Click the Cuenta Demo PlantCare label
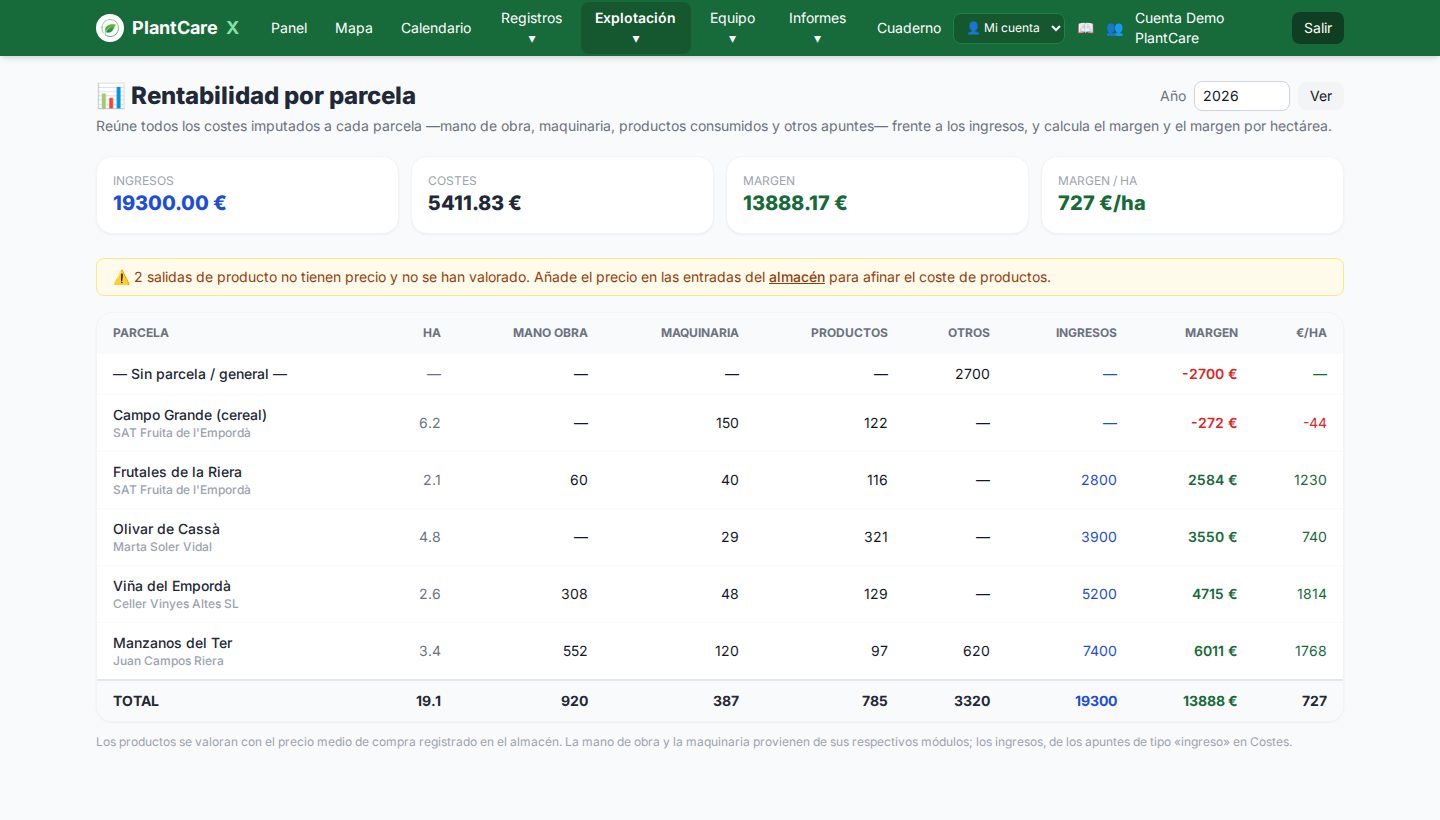This screenshot has height=820, width=1440. tap(1179, 28)
